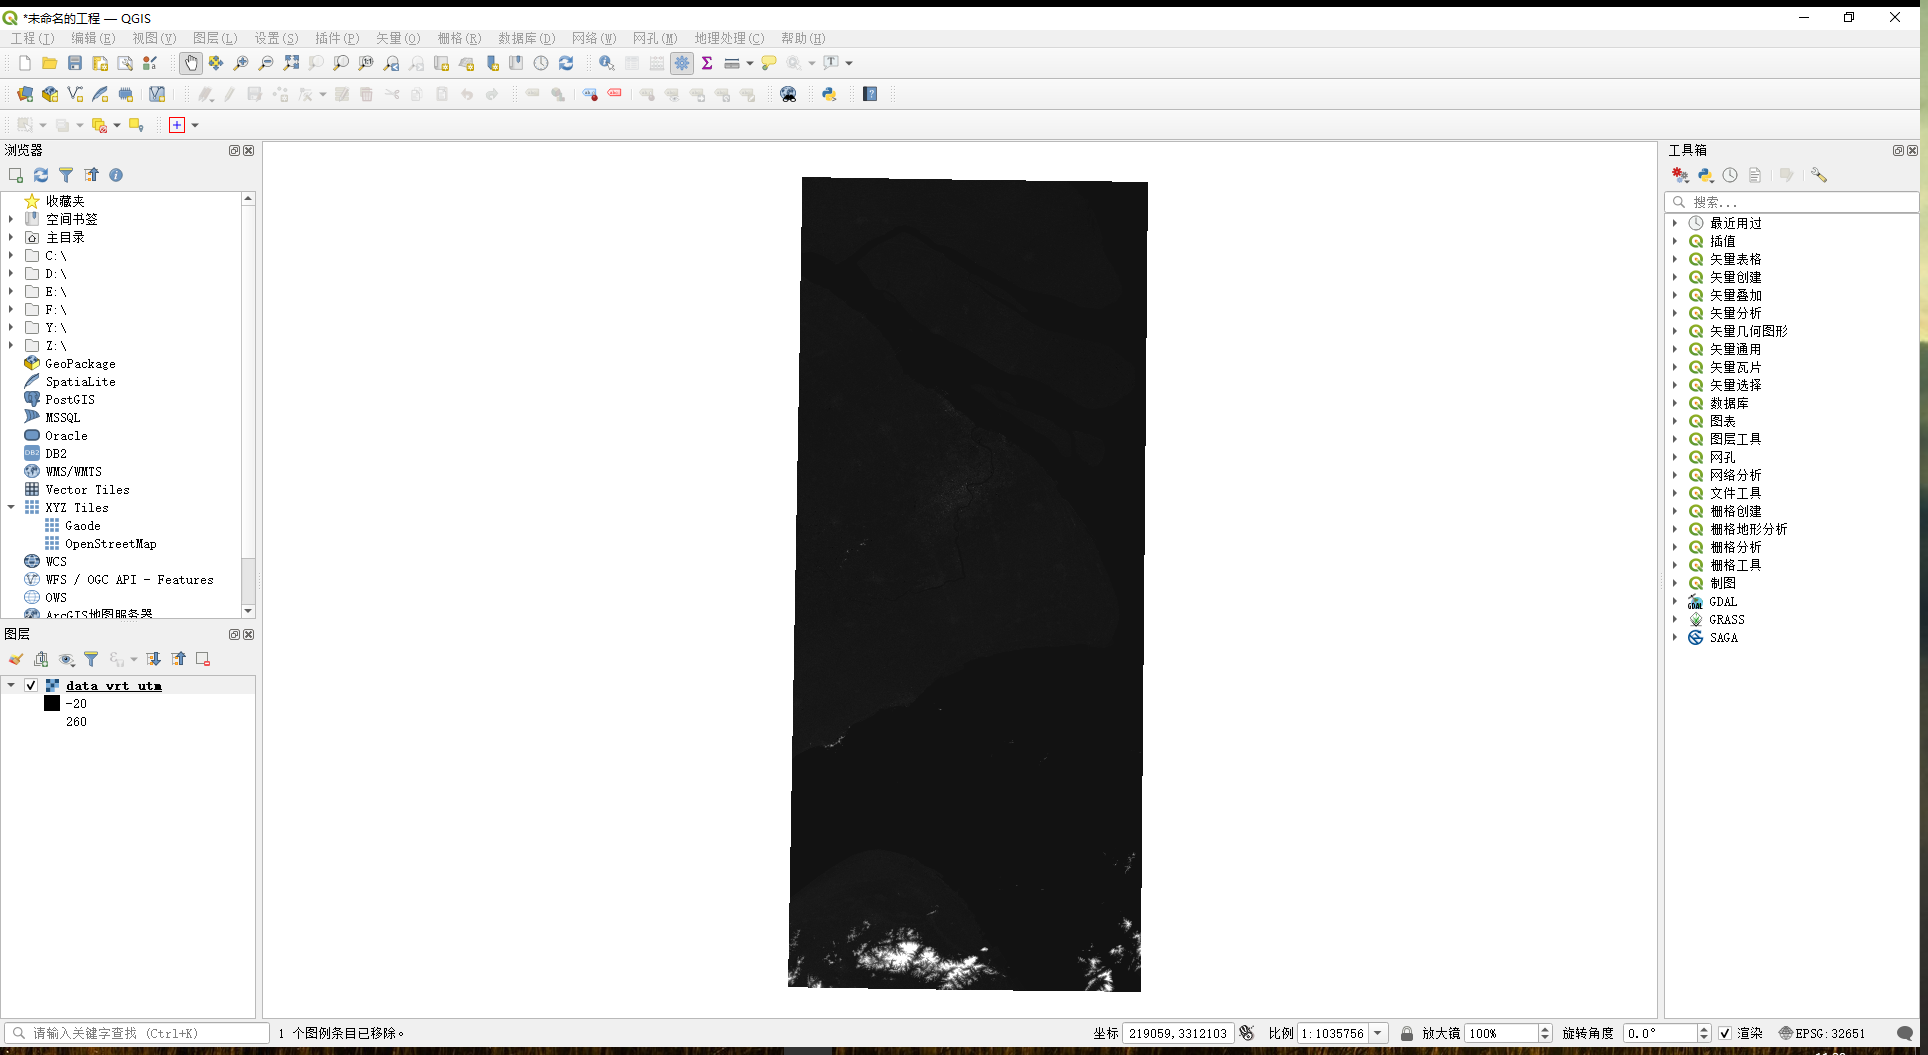Image resolution: width=1928 pixels, height=1055 pixels.
Task: Expand the 最近用过 toolbox group
Action: [1675, 223]
